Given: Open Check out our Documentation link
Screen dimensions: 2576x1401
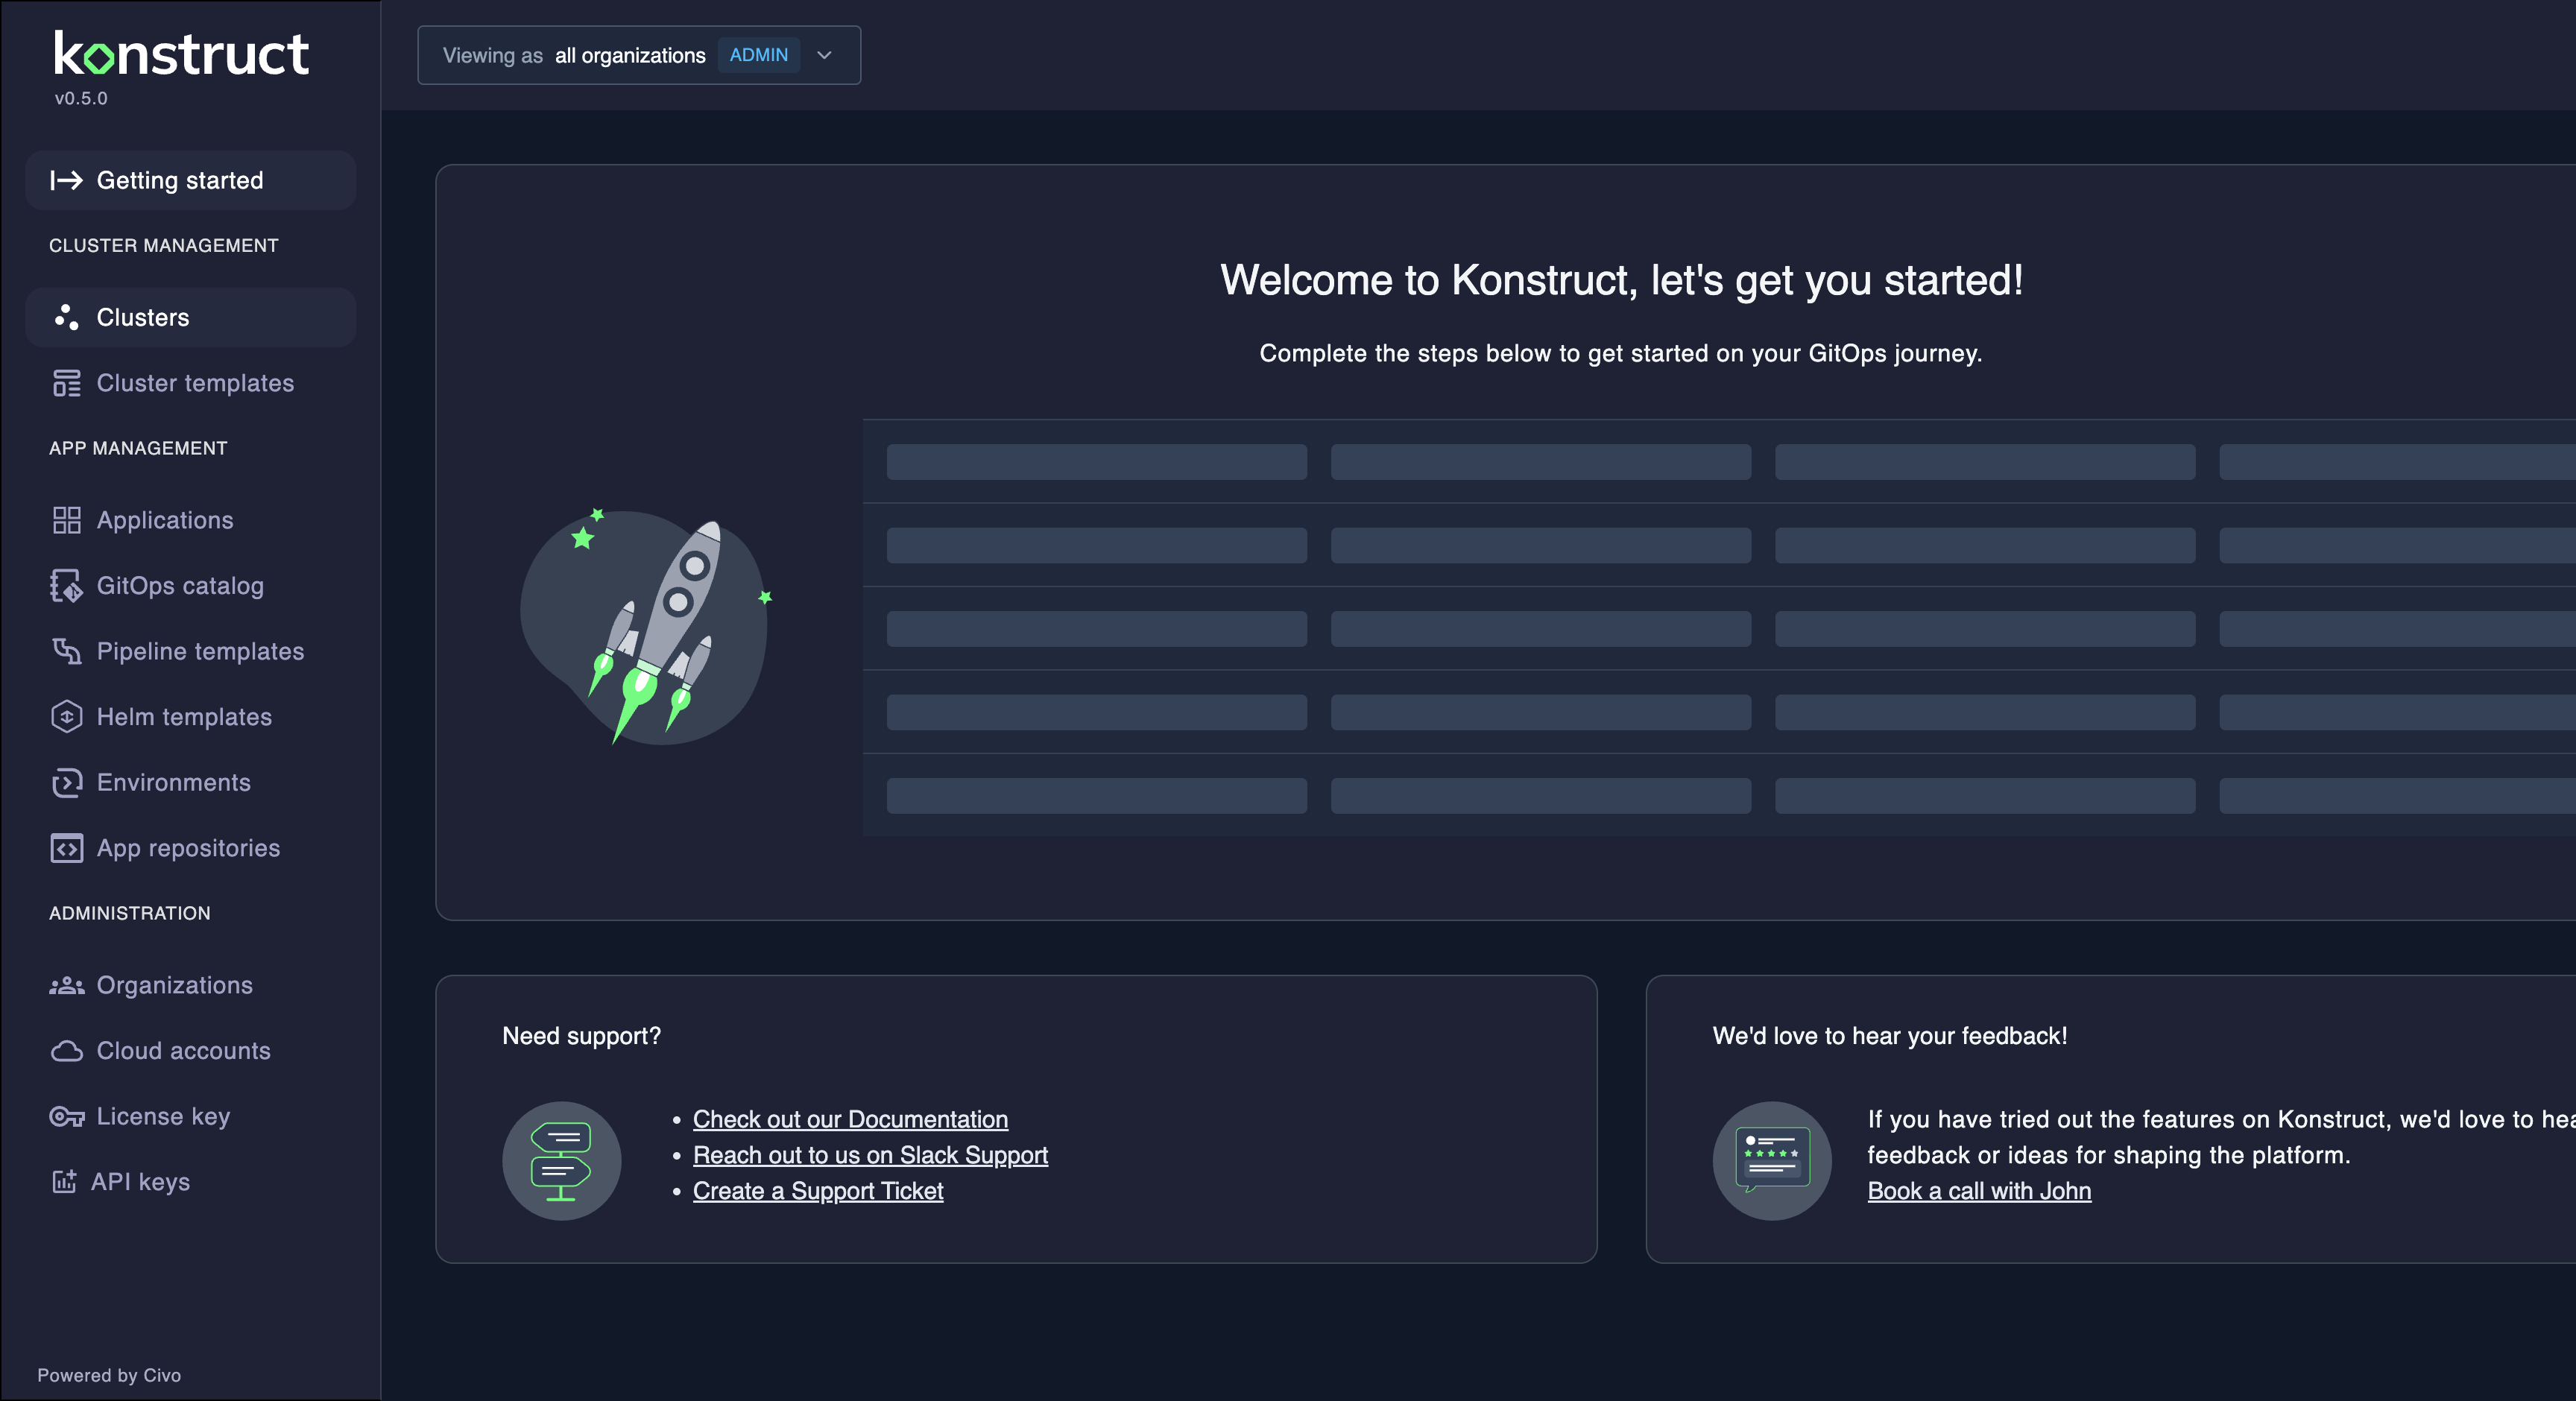Looking at the screenshot, I should point(850,1119).
